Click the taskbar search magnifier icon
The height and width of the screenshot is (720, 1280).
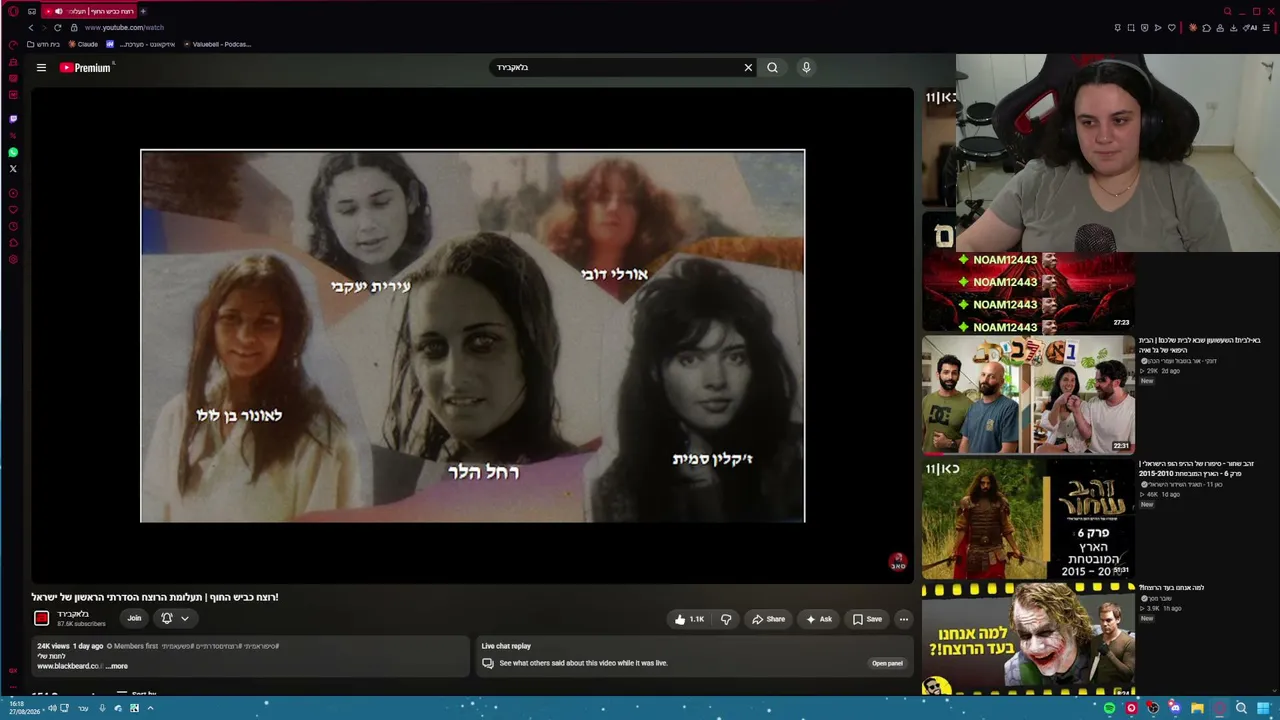tap(1241, 708)
